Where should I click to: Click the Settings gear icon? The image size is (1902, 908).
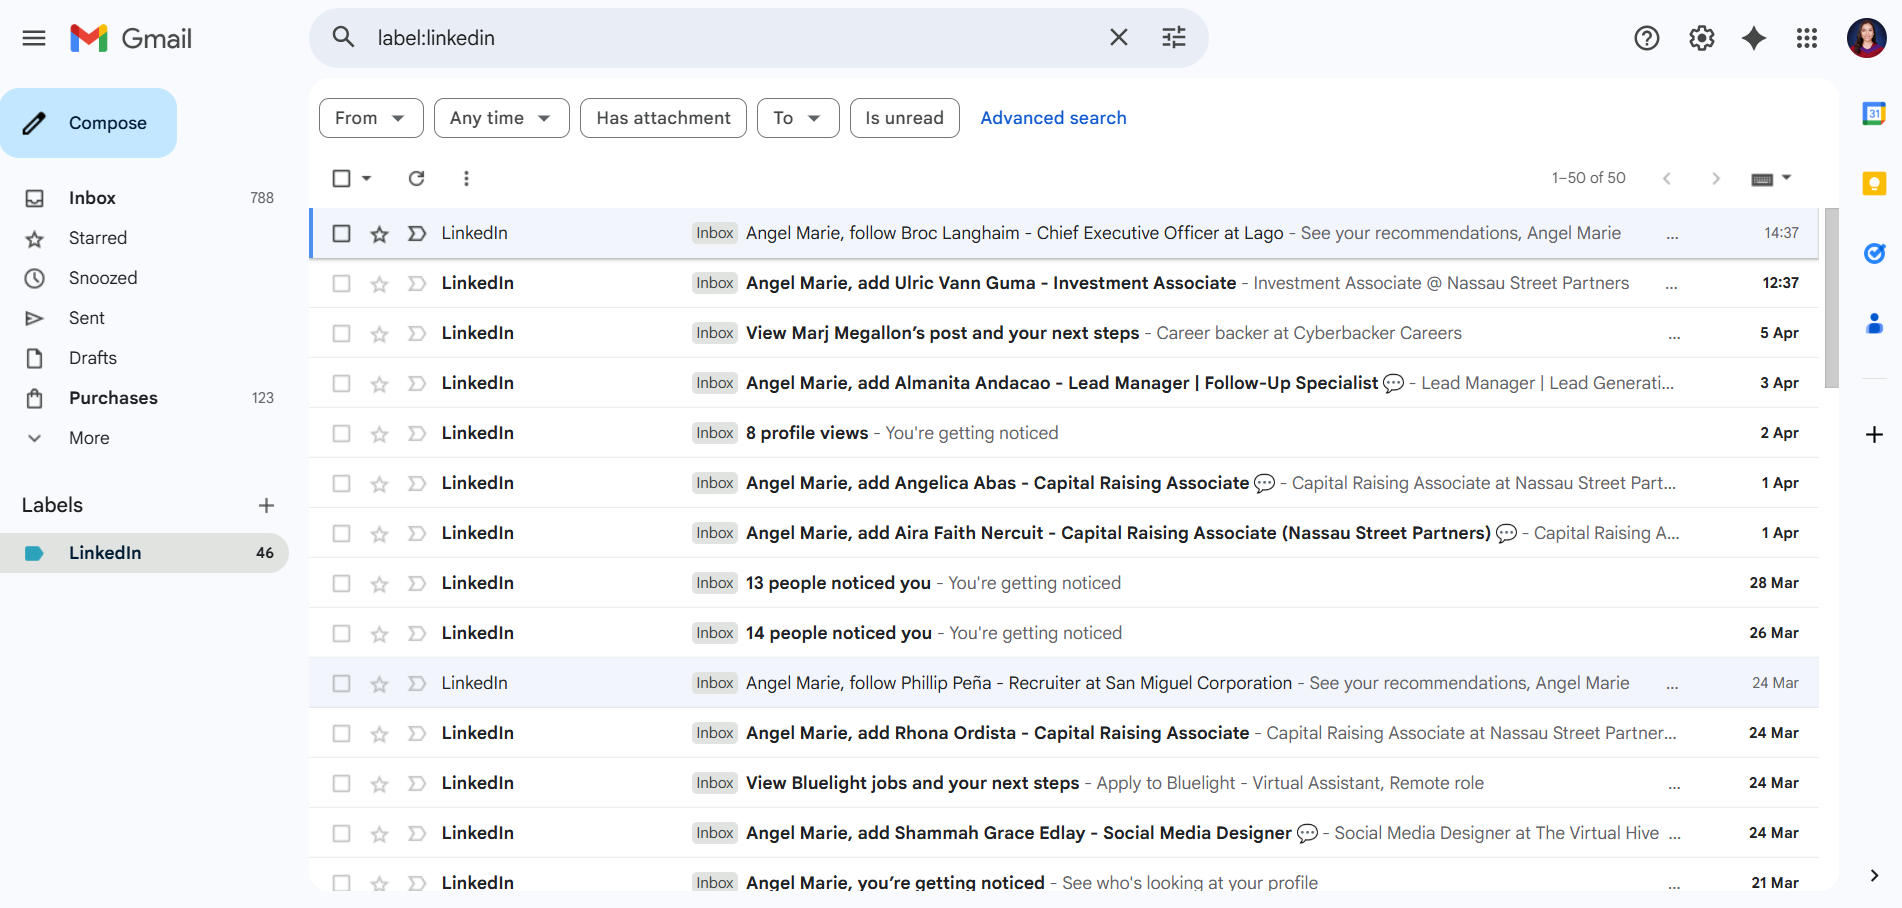pyautogui.click(x=1701, y=38)
